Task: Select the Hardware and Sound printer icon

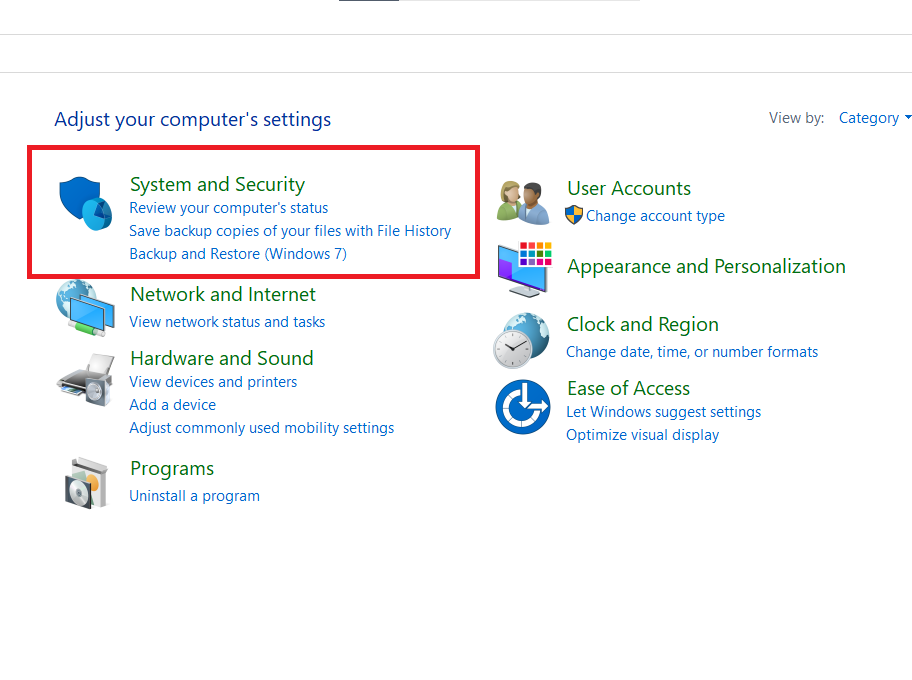Action: point(85,380)
